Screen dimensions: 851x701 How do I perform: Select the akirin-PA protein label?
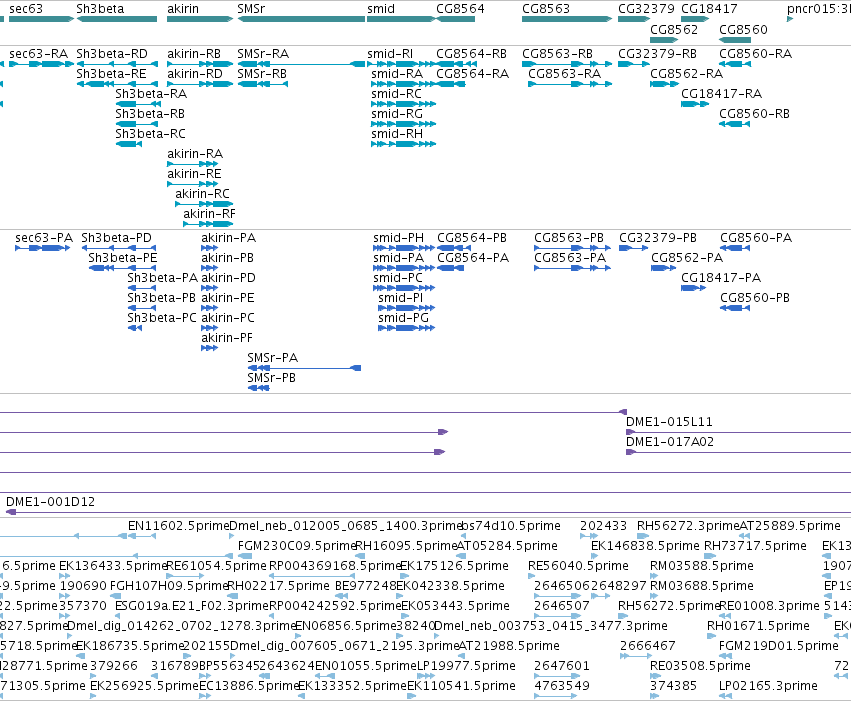click(x=228, y=238)
